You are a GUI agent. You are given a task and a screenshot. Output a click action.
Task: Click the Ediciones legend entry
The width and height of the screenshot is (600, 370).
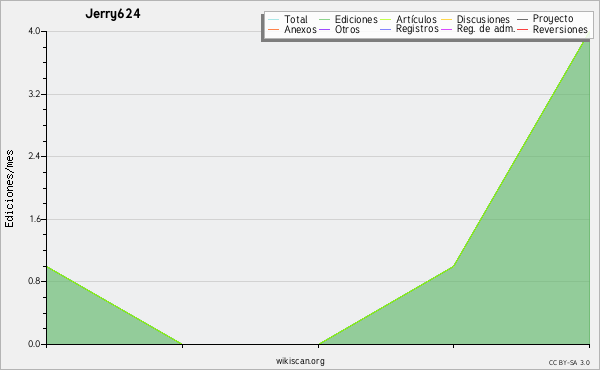pos(348,19)
